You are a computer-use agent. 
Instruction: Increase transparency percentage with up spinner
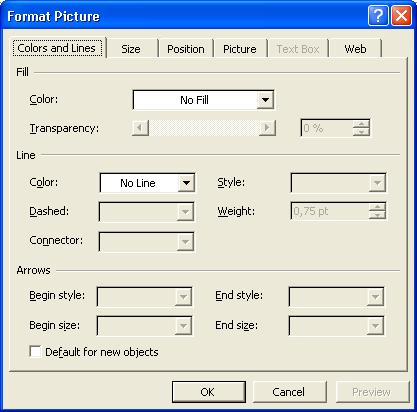point(361,124)
